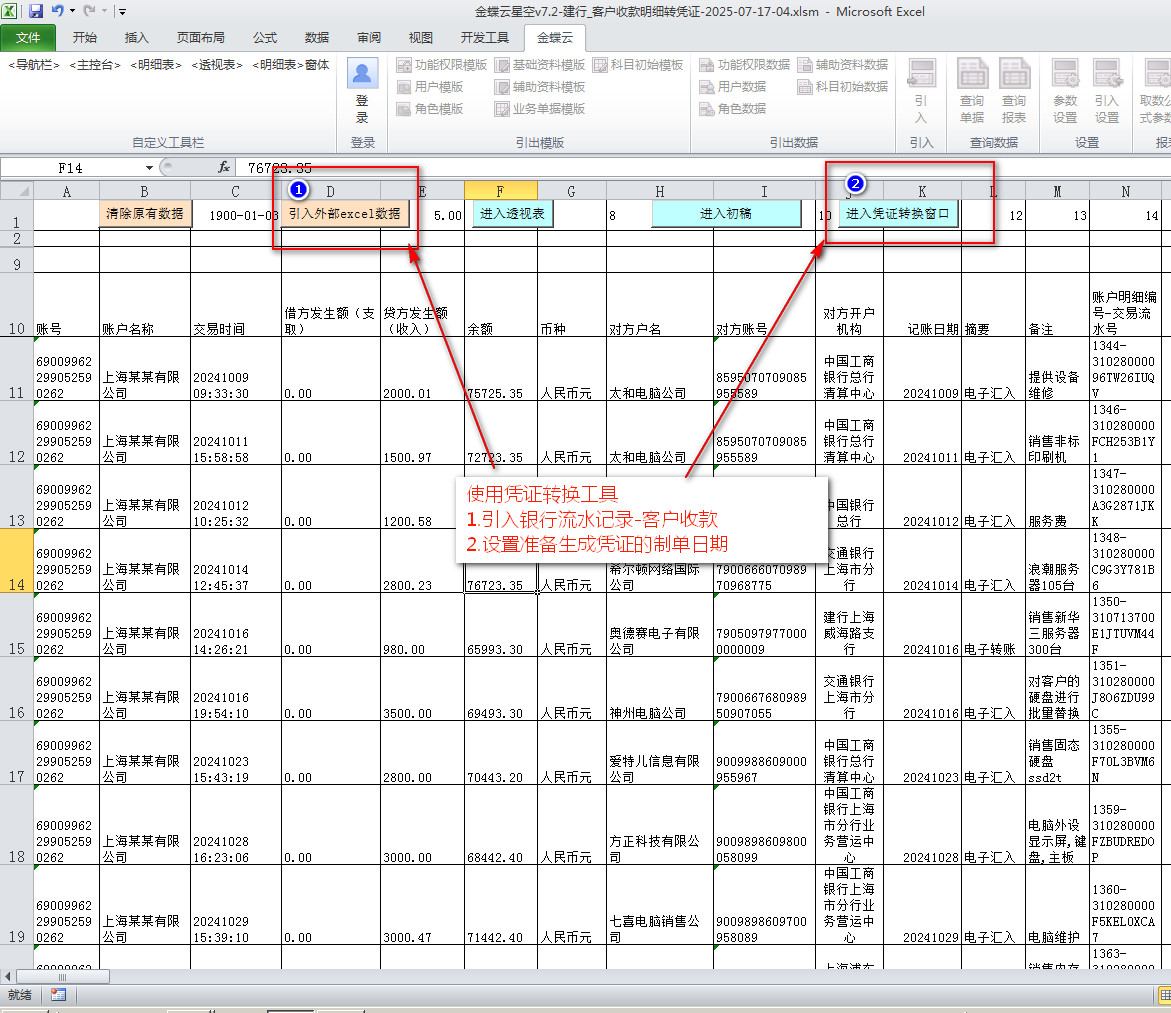Viewport: 1171px width, 1013px height.
Task: Open the 文件 file tab
Action: pyautogui.click(x=28, y=37)
